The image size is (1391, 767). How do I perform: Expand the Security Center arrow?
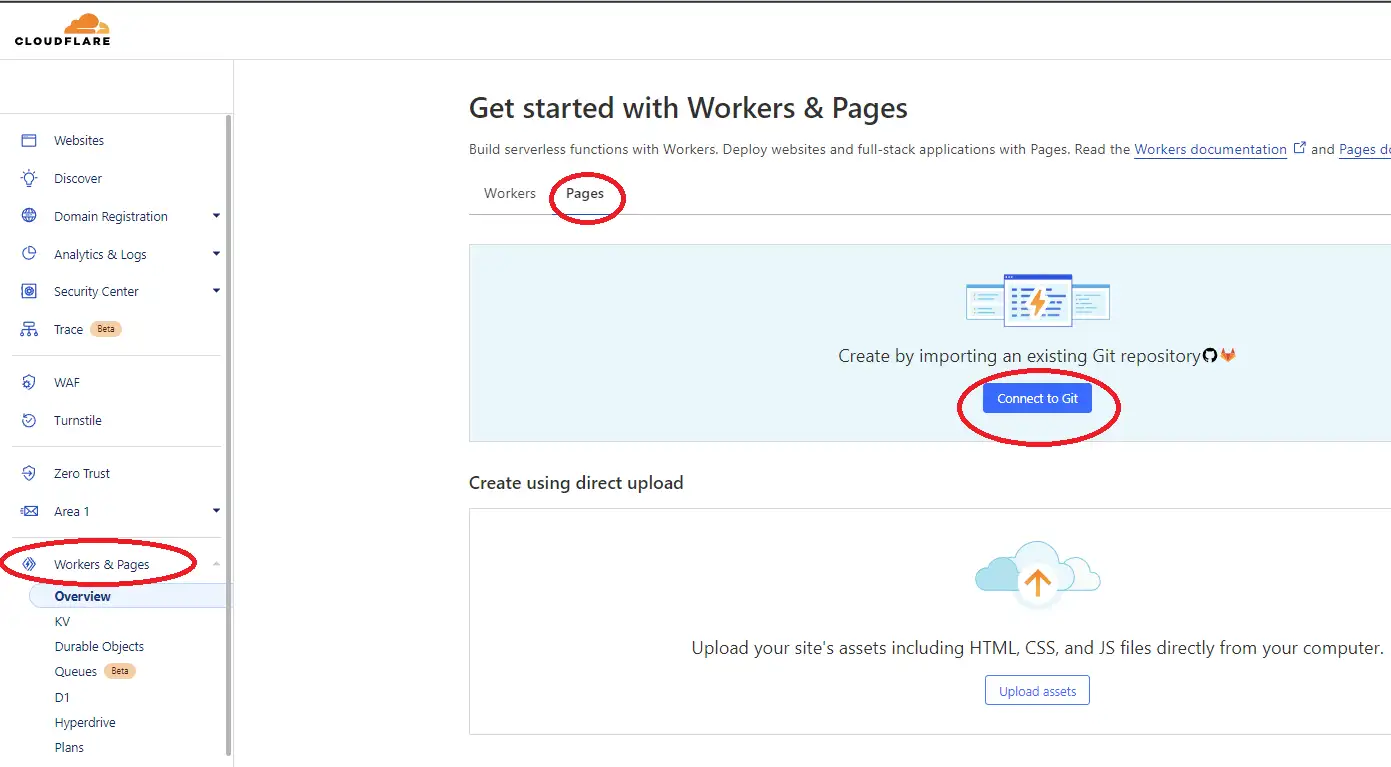[x=216, y=291]
